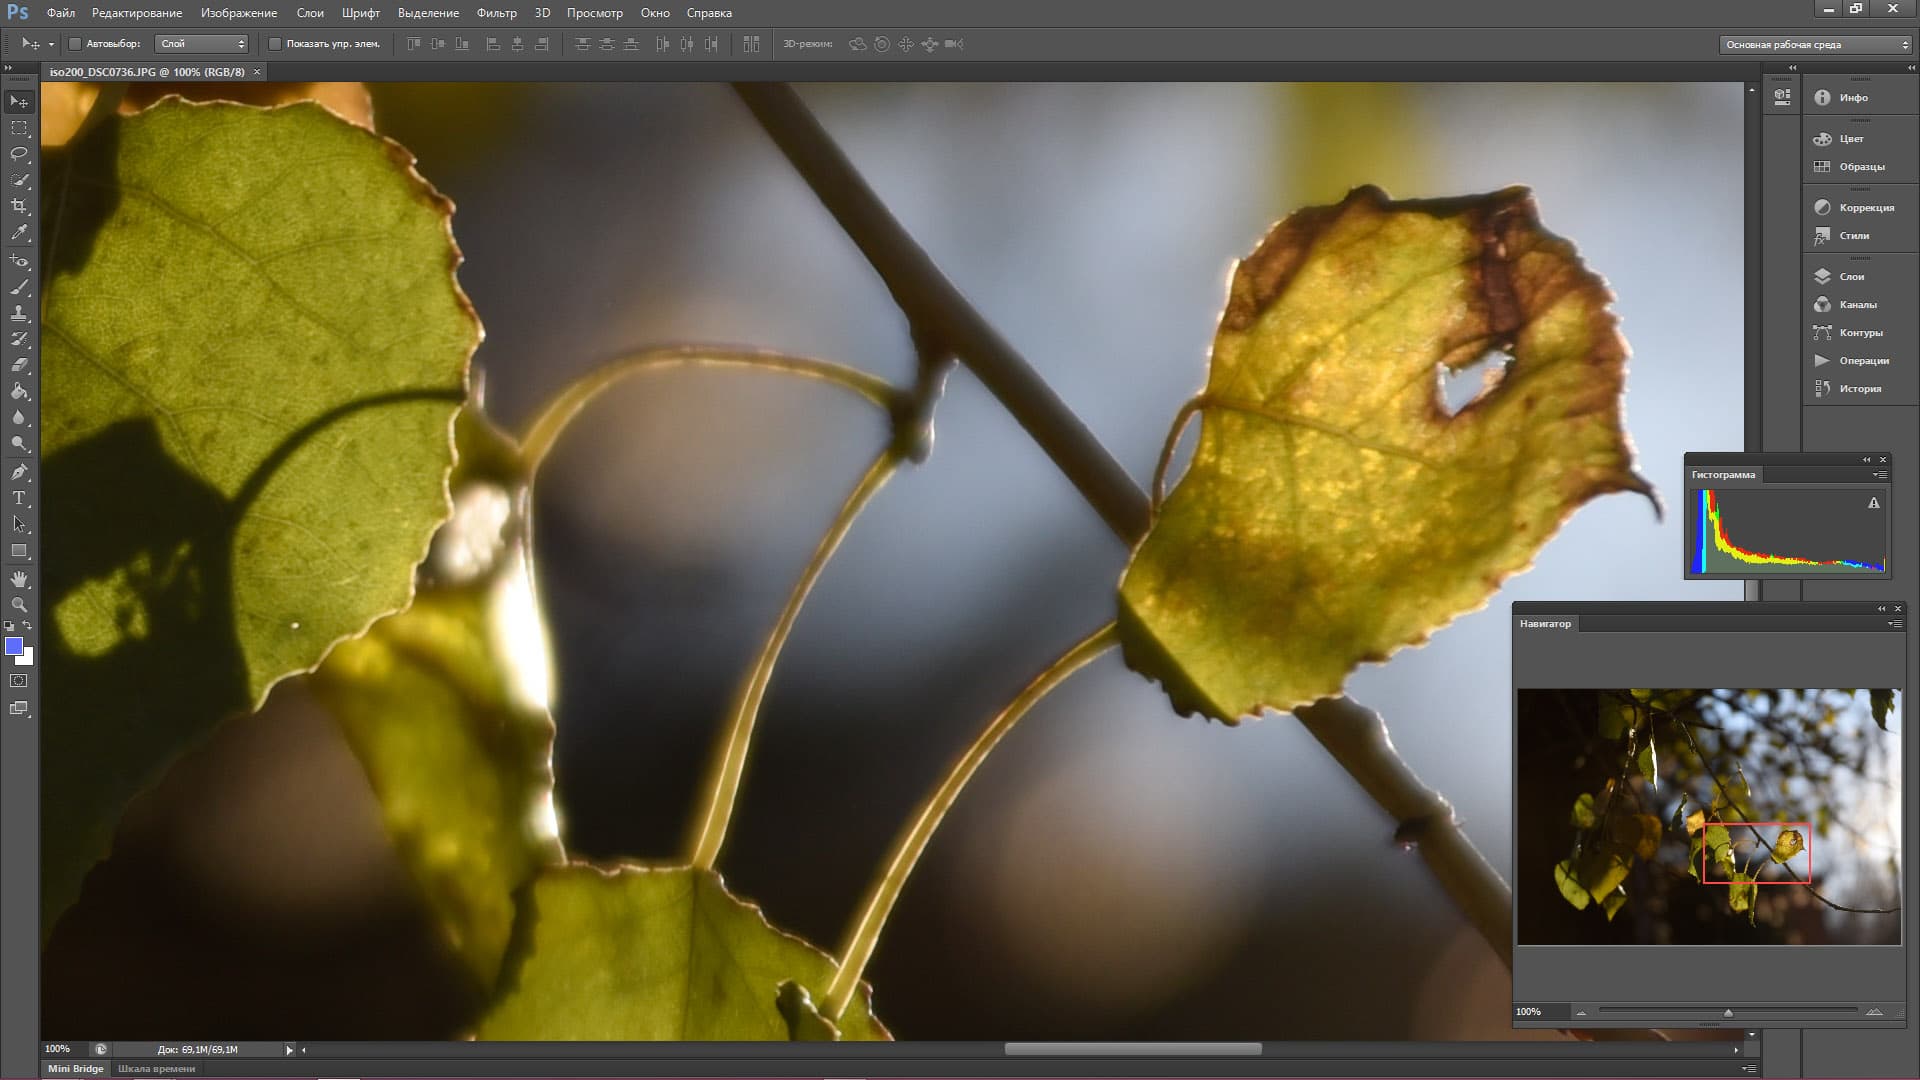Open the История panel
The height and width of the screenshot is (1080, 1920).
1859,389
